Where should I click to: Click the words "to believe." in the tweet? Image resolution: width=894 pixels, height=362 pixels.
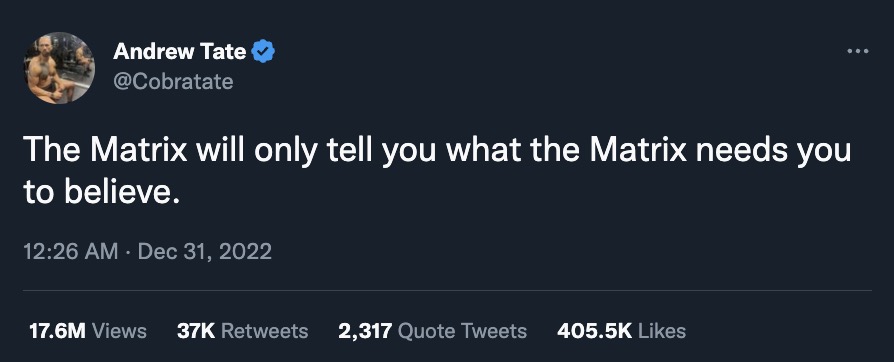point(102,193)
